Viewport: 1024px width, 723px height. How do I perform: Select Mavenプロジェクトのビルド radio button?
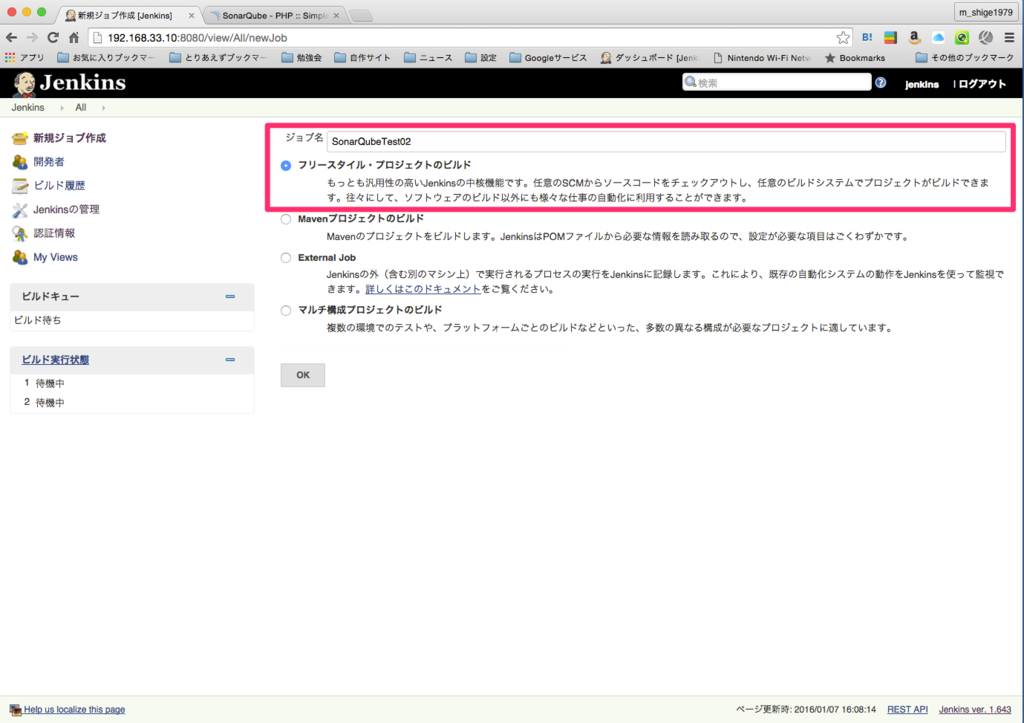[286, 219]
